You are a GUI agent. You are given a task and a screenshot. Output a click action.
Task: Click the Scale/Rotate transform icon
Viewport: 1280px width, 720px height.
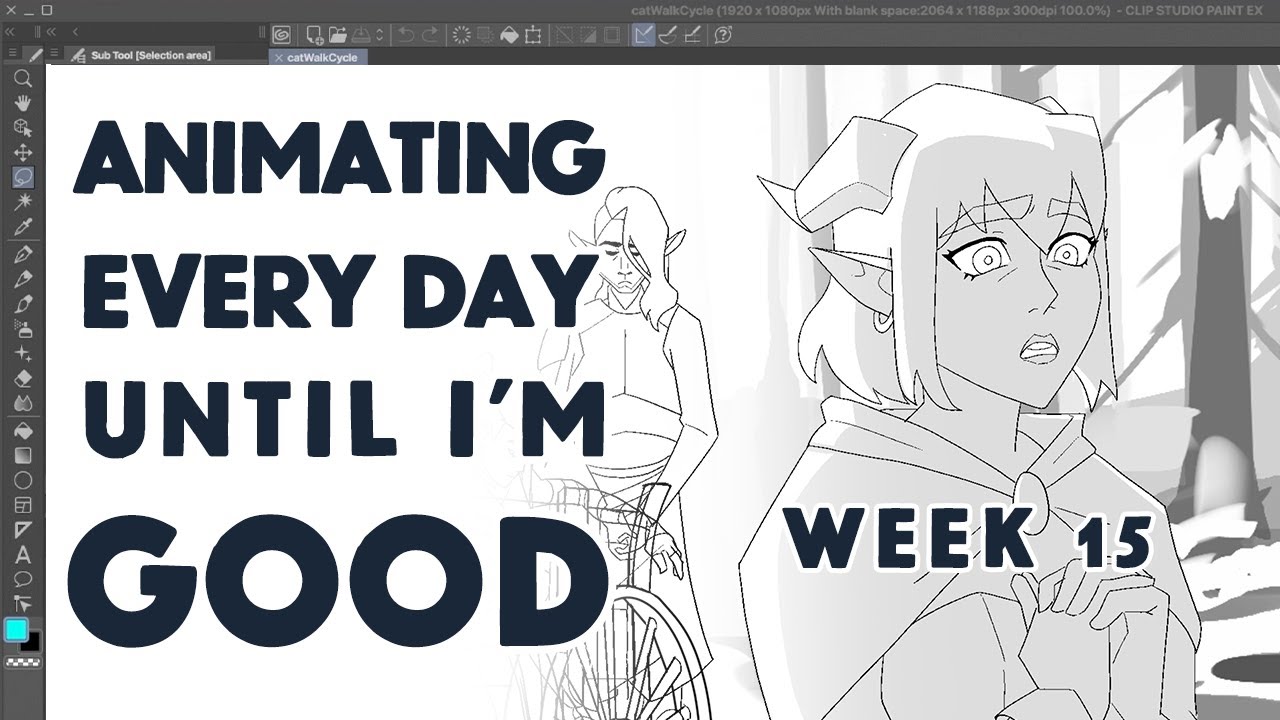point(533,35)
